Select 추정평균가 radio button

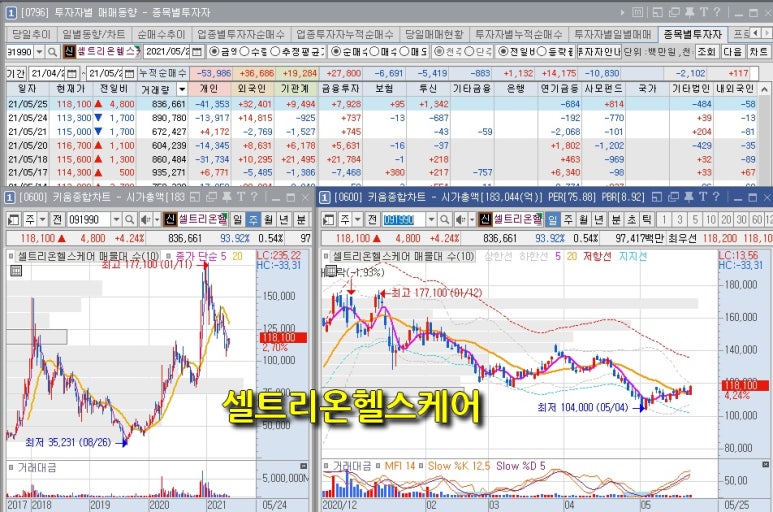click(275, 51)
